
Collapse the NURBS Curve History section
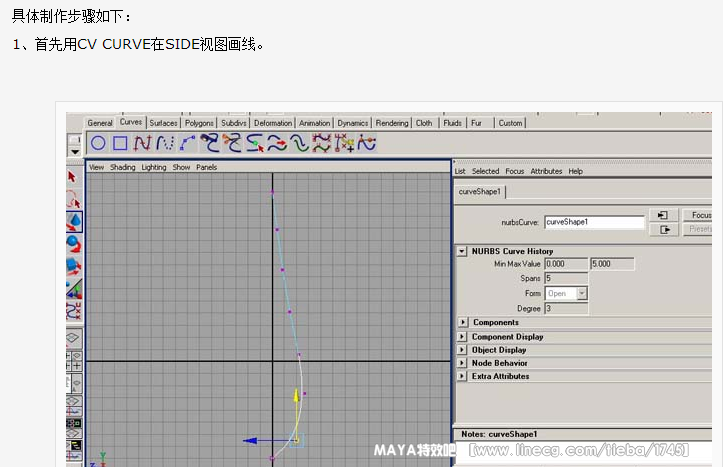pos(463,251)
